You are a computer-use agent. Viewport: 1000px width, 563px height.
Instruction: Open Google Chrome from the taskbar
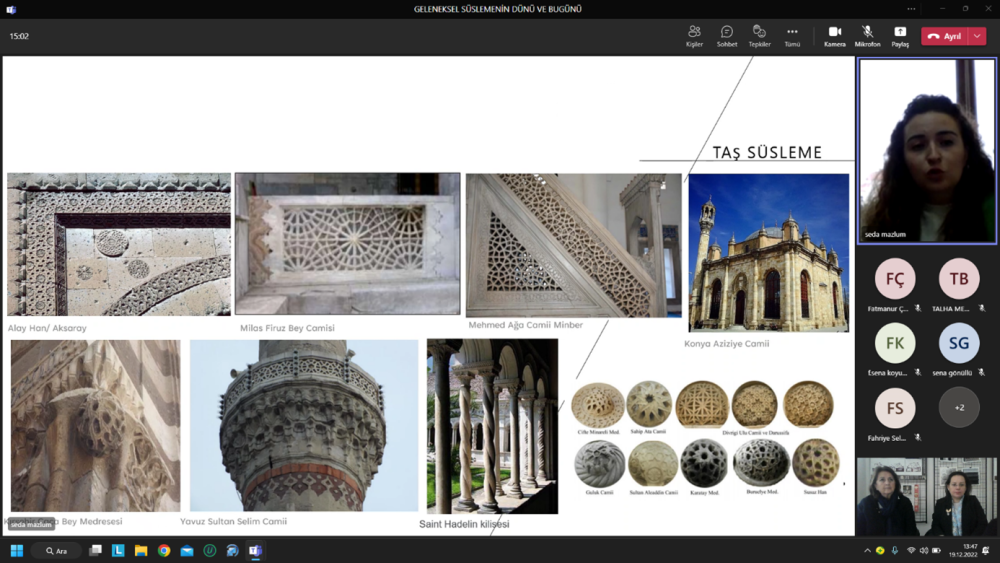pos(164,551)
